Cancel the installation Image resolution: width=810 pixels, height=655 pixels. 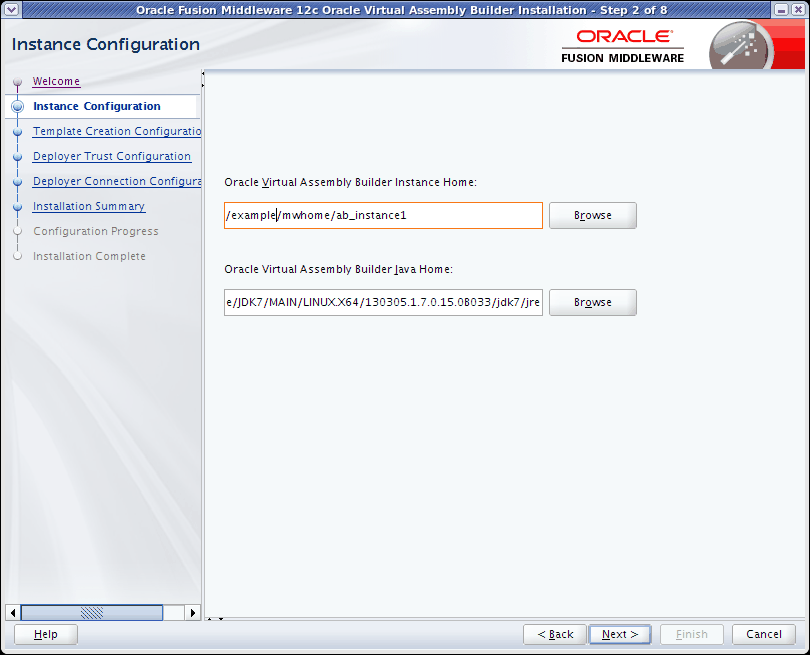point(764,634)
